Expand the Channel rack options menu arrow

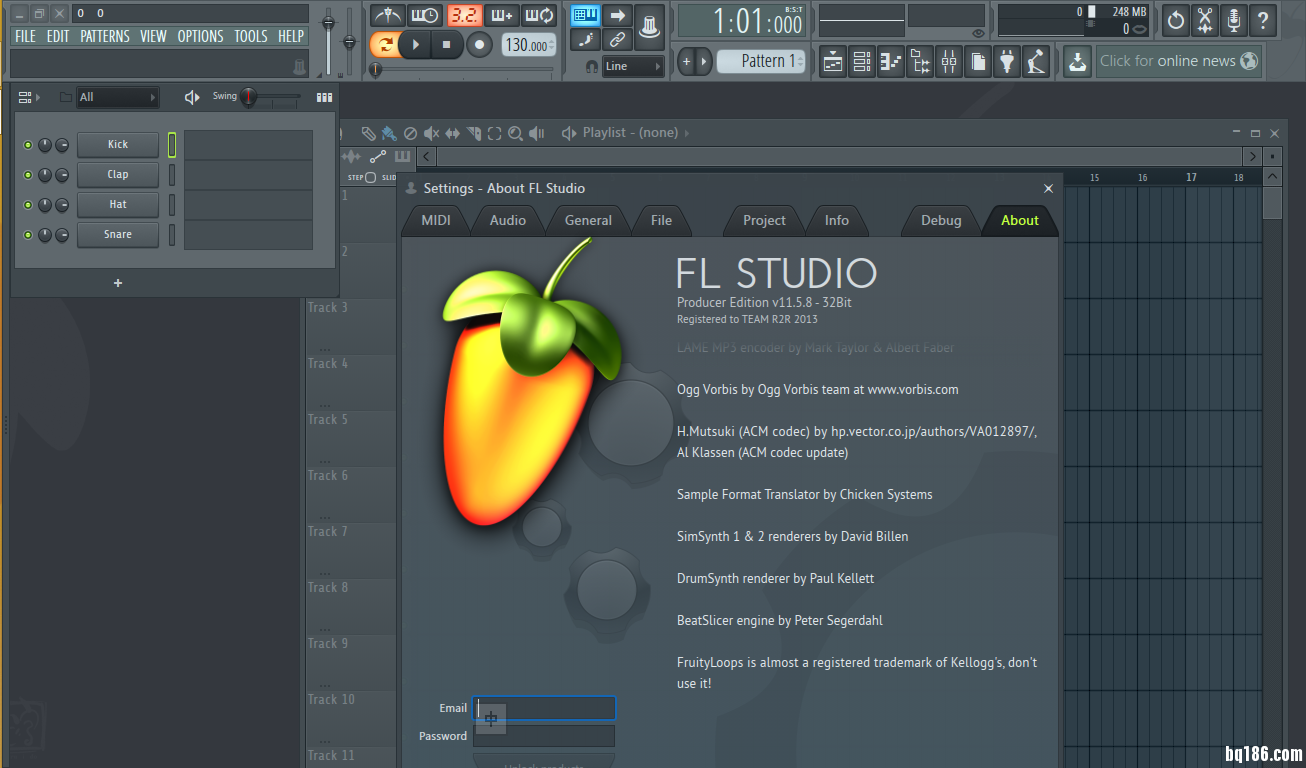pos(38,97)
